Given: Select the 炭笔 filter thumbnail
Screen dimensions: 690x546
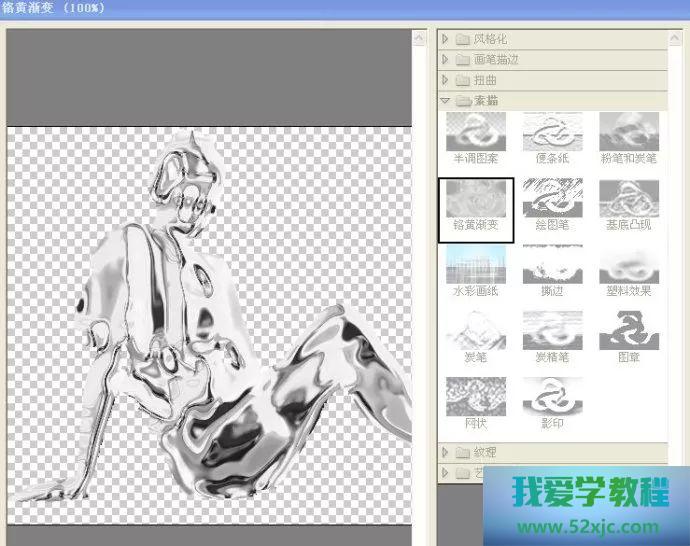Looking at the screenshot, I should 475,331.
